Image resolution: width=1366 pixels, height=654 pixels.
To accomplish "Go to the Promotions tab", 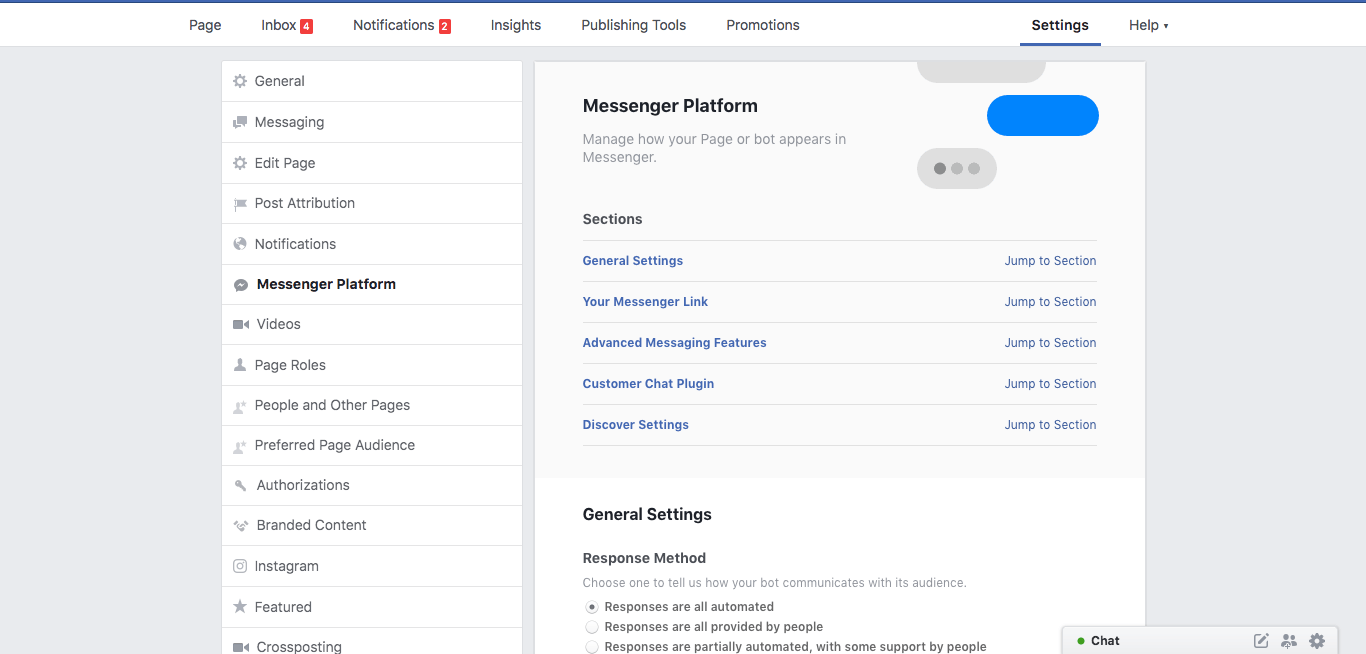I will pos(763,25).
